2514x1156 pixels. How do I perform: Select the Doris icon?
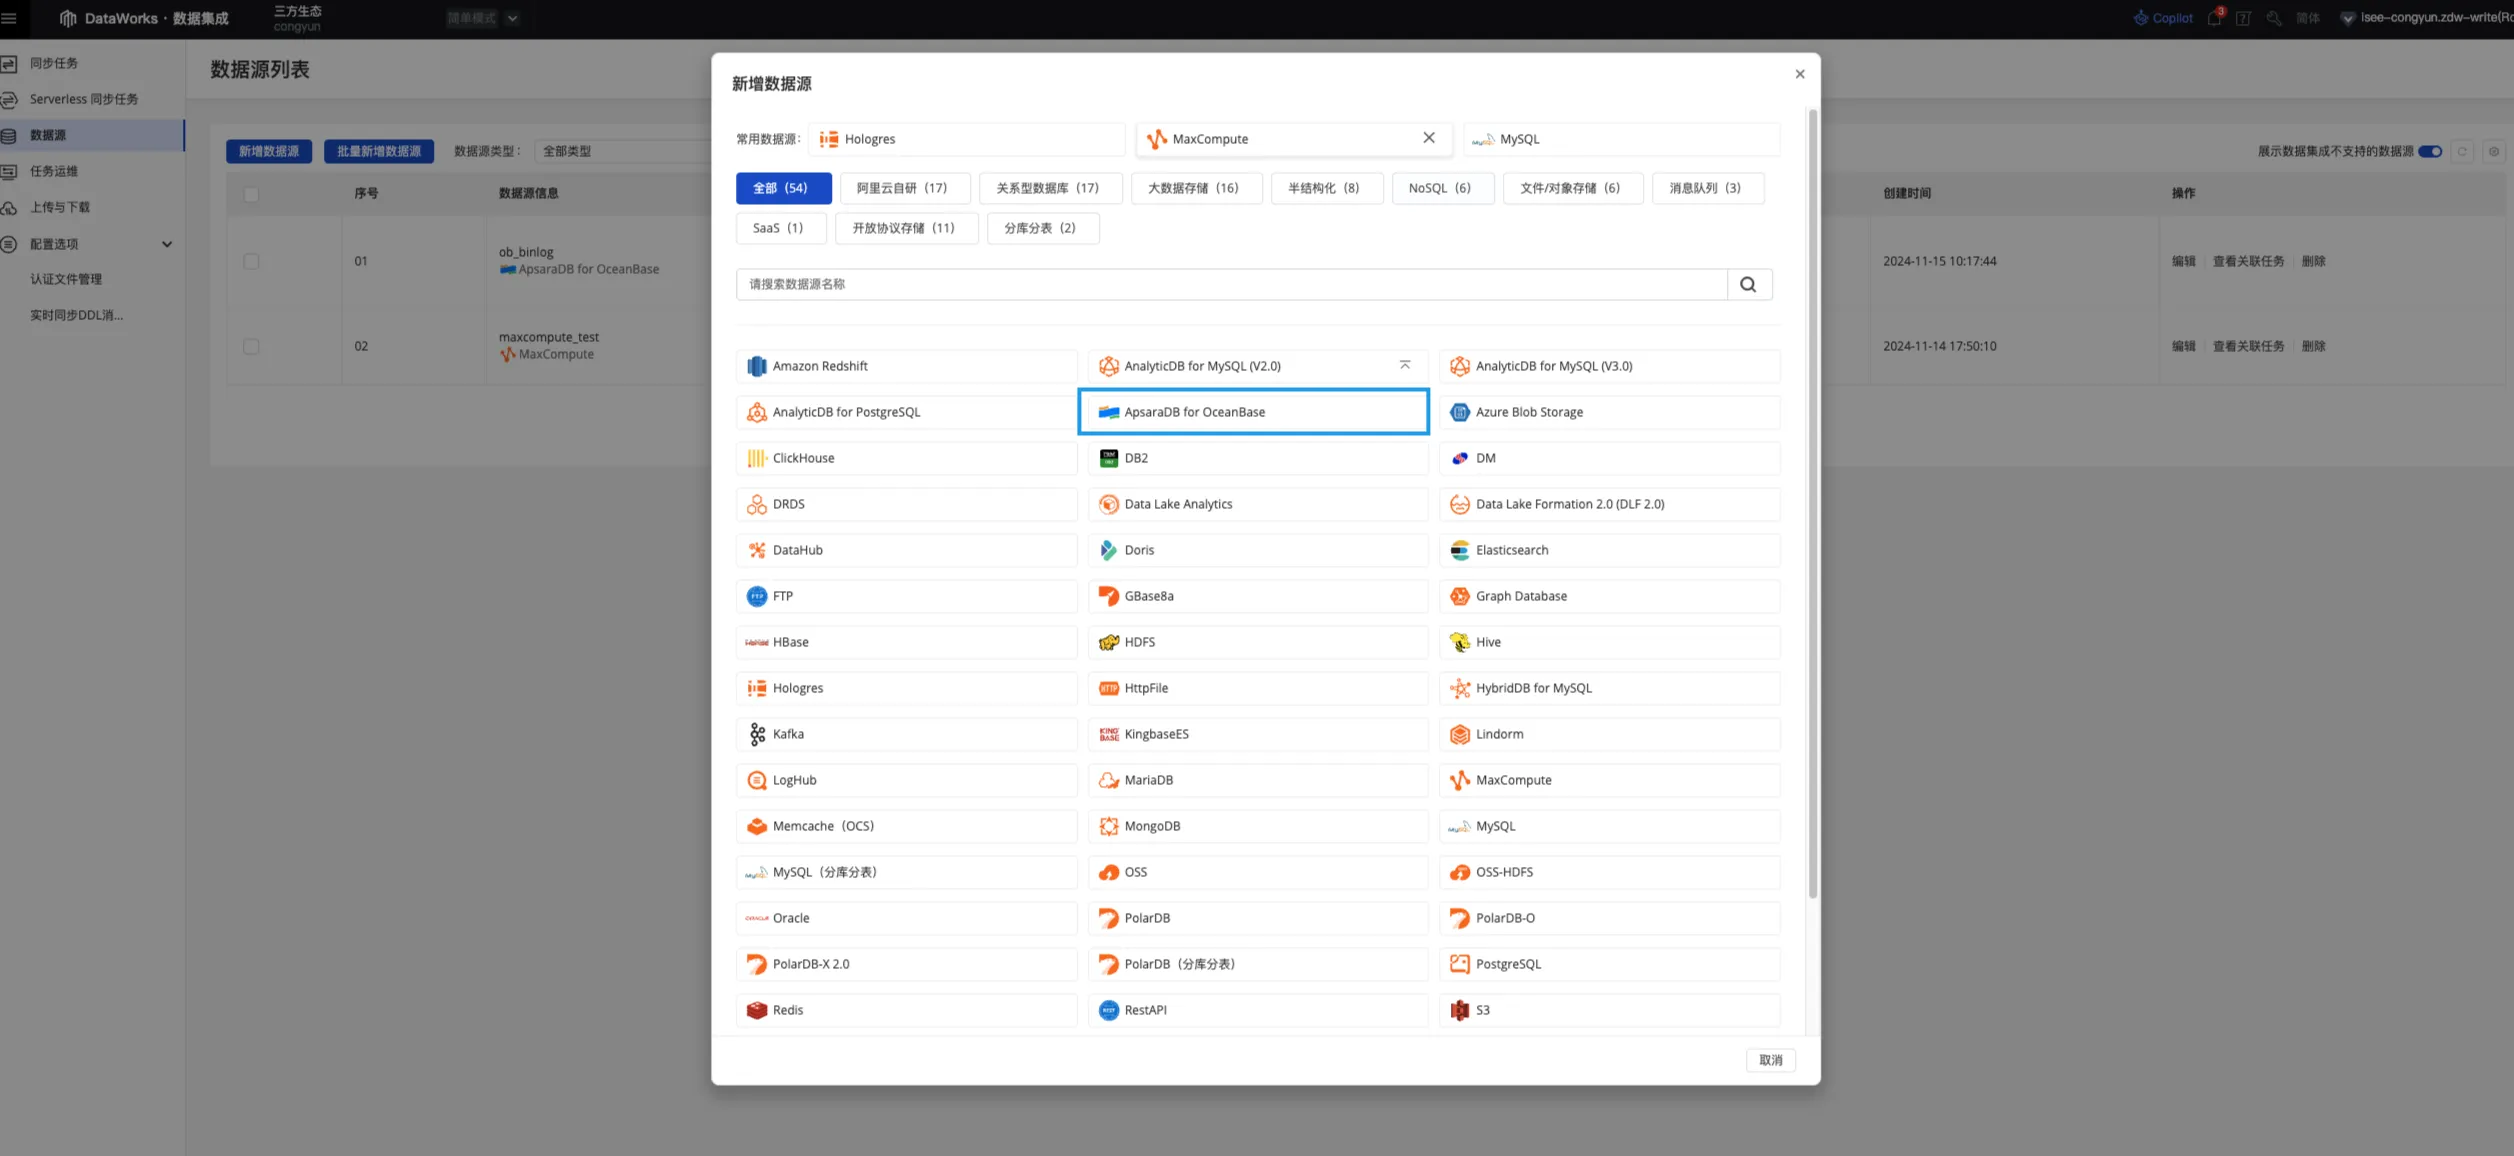(1108, 550)
